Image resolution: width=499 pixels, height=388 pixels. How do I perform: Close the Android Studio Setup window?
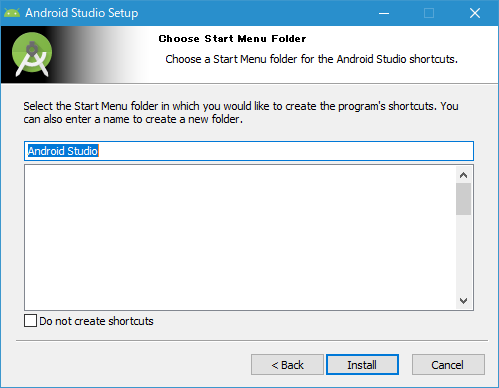click(475, 13)
